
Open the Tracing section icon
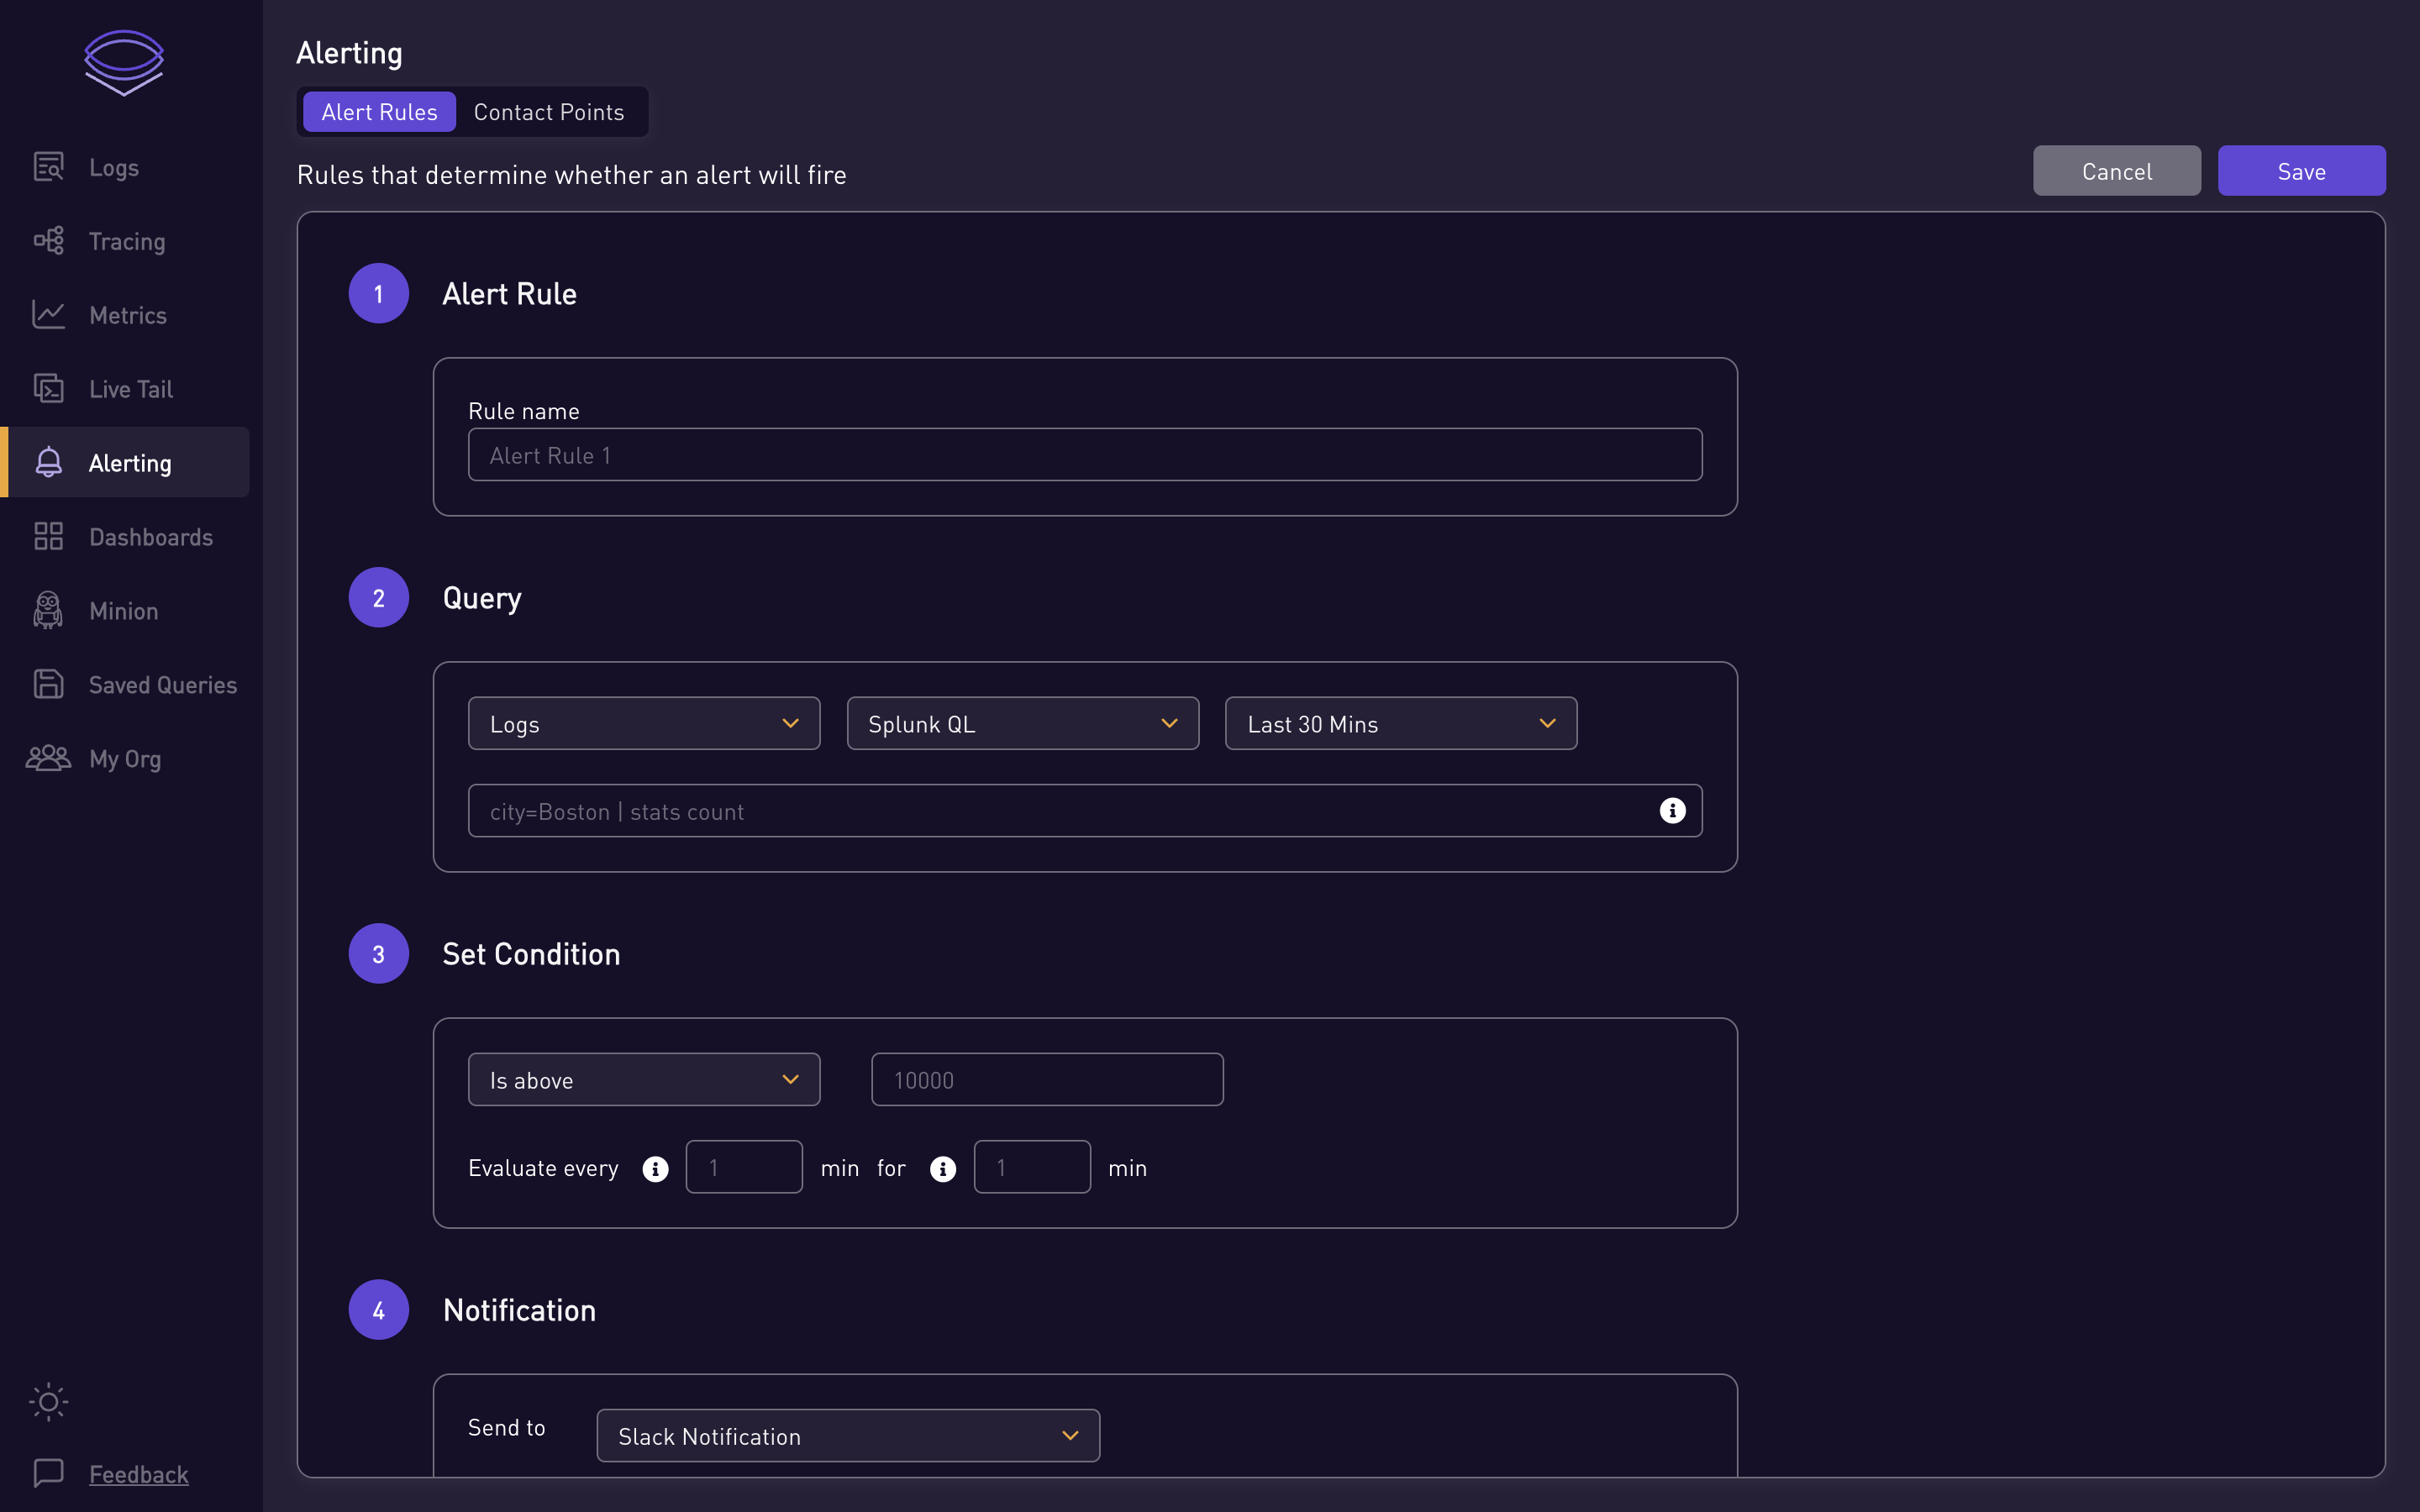48,241
